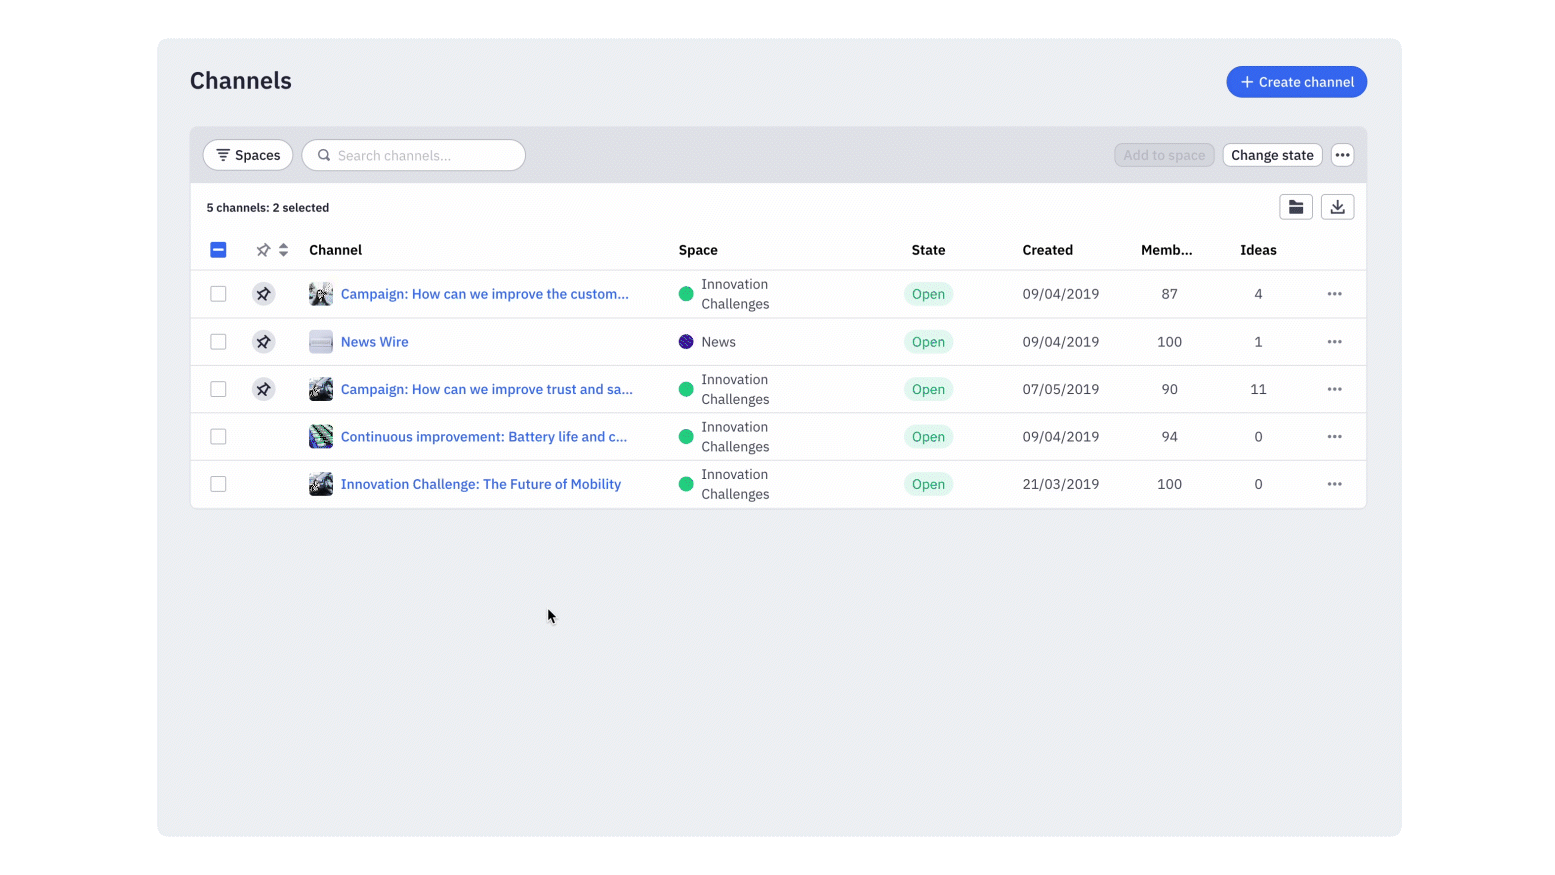Open row actions menu for News Wire
This screenshot has width=1555, height=875.
pyautogui.click(x=1334, y=342)
